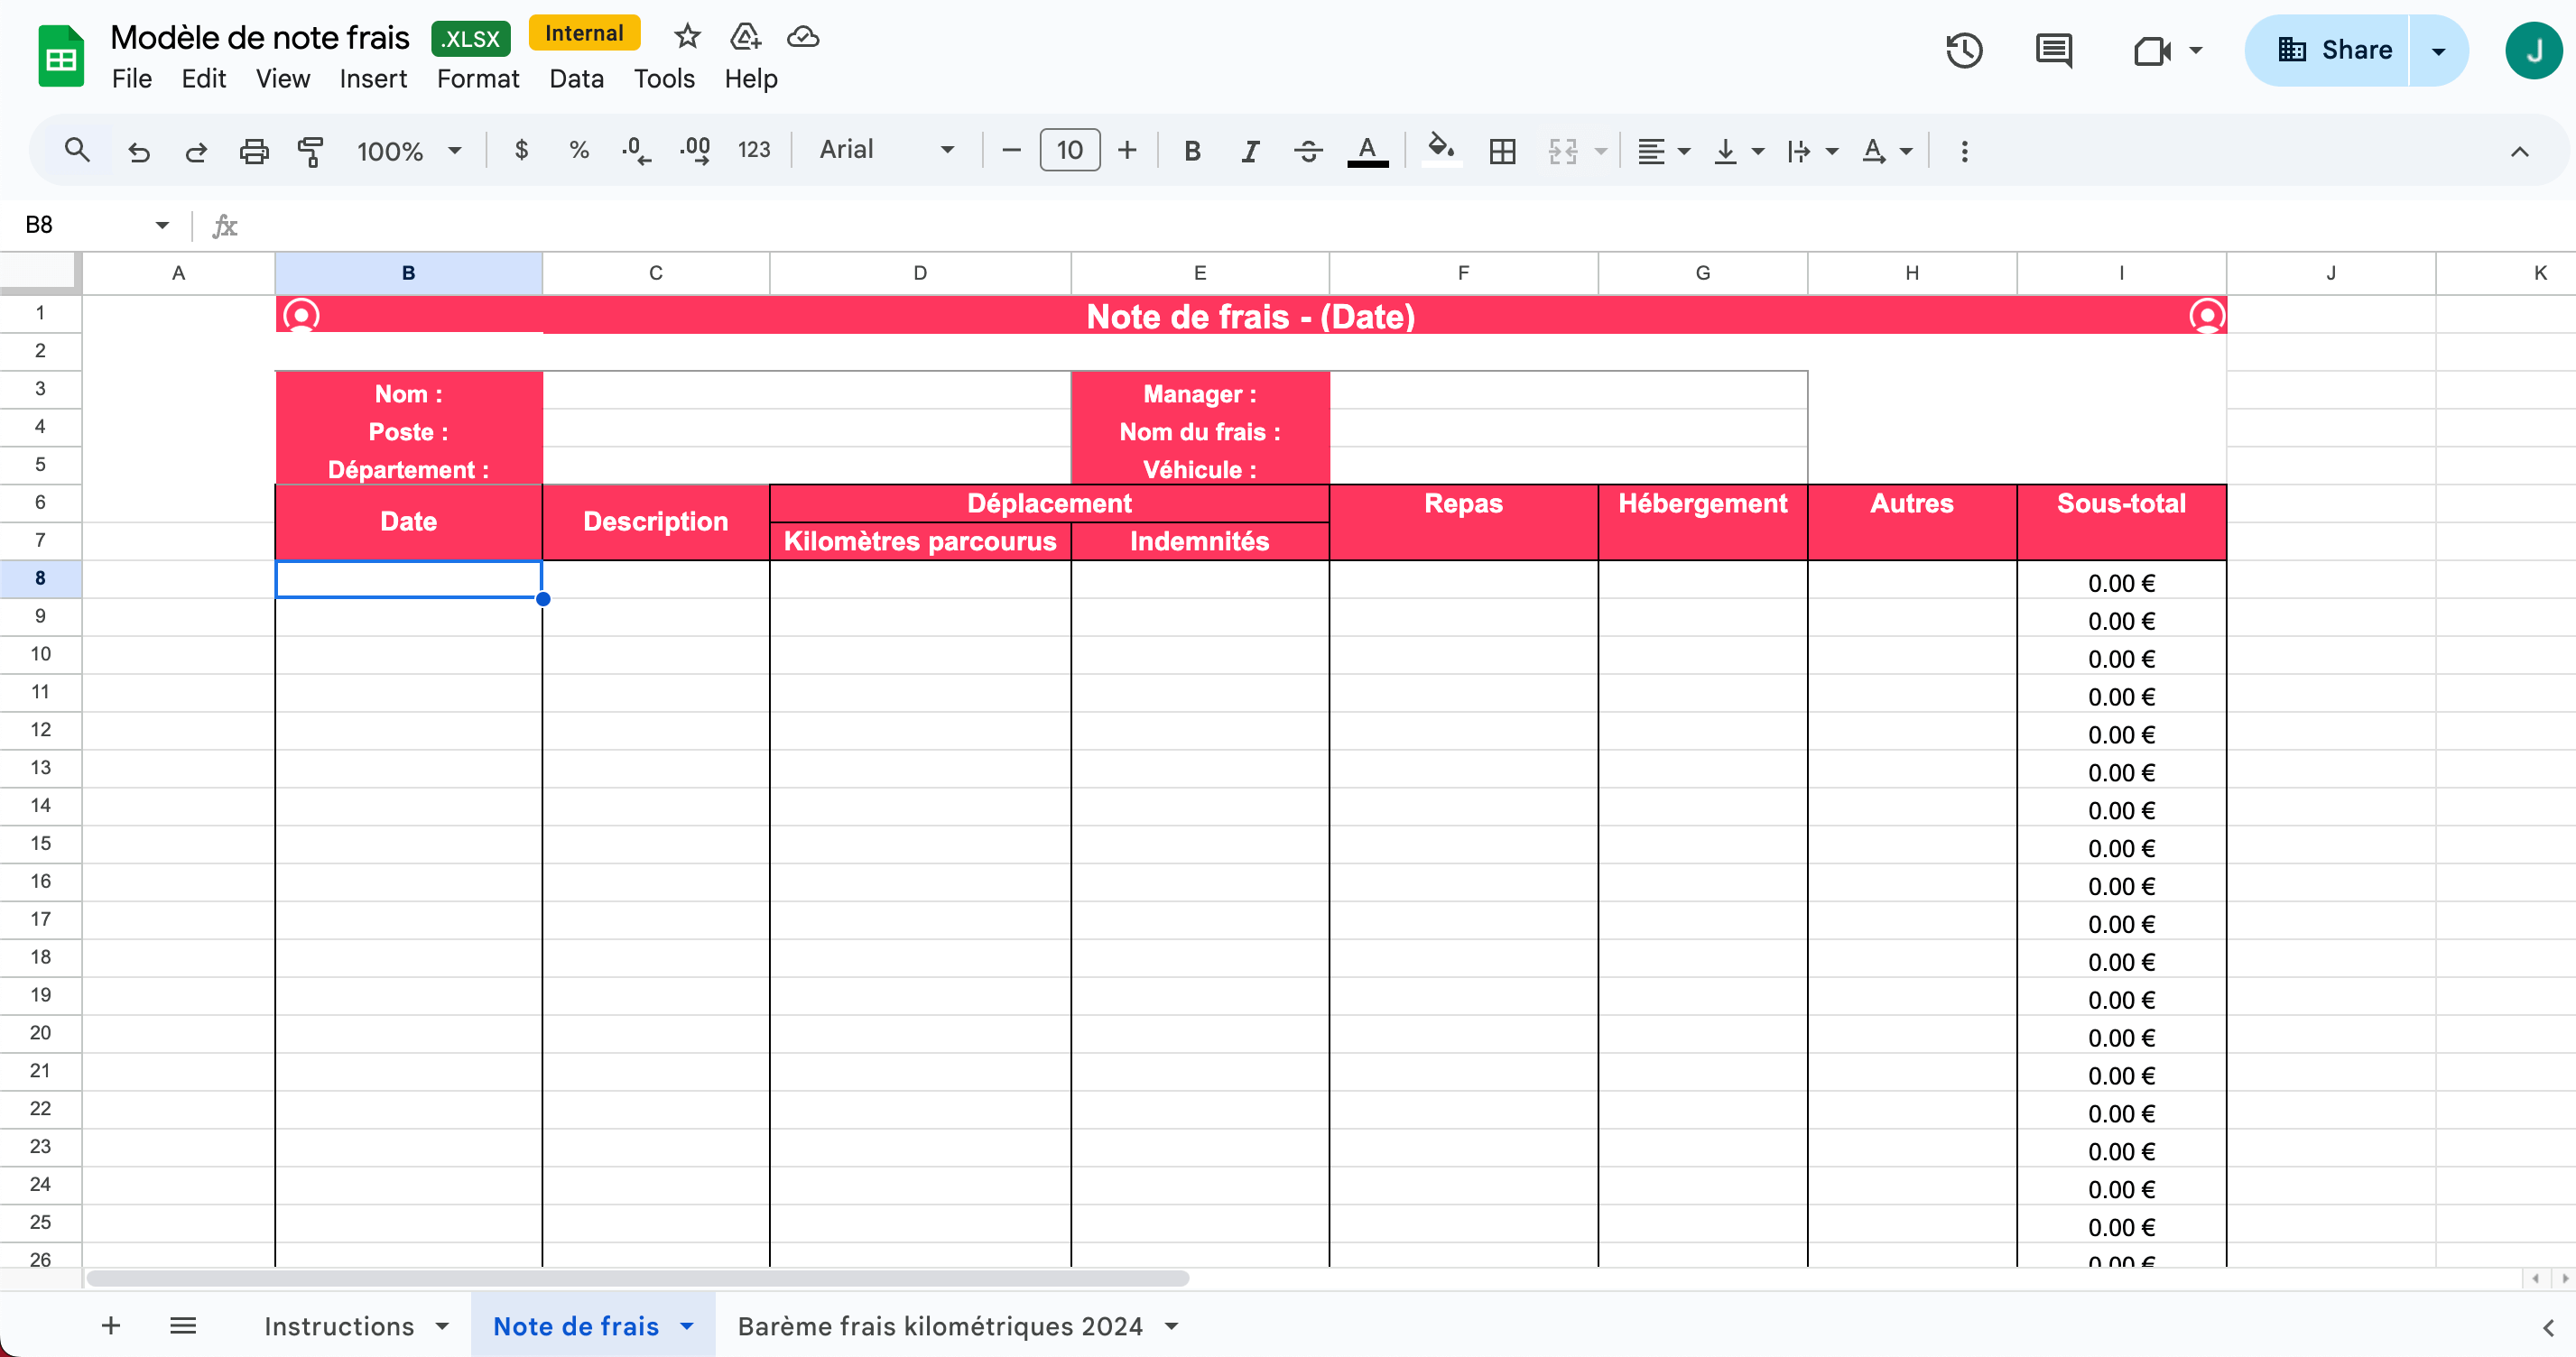The image size is (2576, 1357).
Task: Click the paint format roller icon
Action: (311, 151)
